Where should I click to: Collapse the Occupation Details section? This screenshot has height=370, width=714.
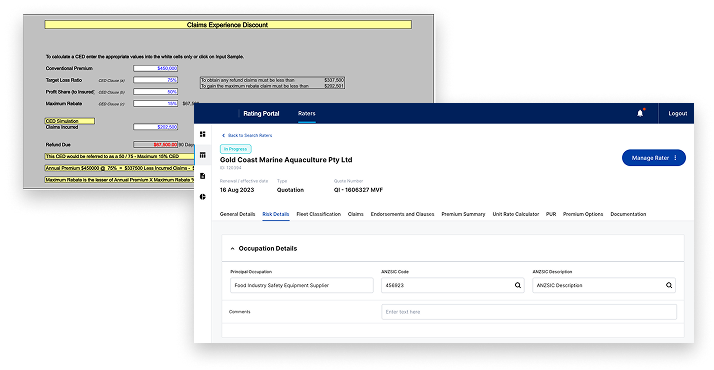pos(232,249)
